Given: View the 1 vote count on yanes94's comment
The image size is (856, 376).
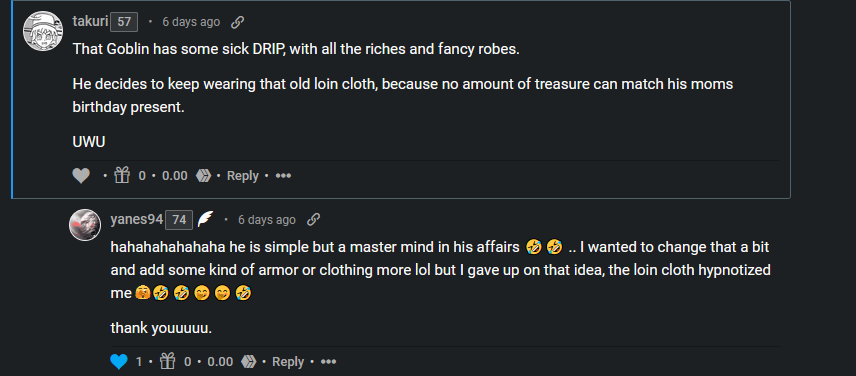Looking at the screenshot, I should click(x=139, y=361).
